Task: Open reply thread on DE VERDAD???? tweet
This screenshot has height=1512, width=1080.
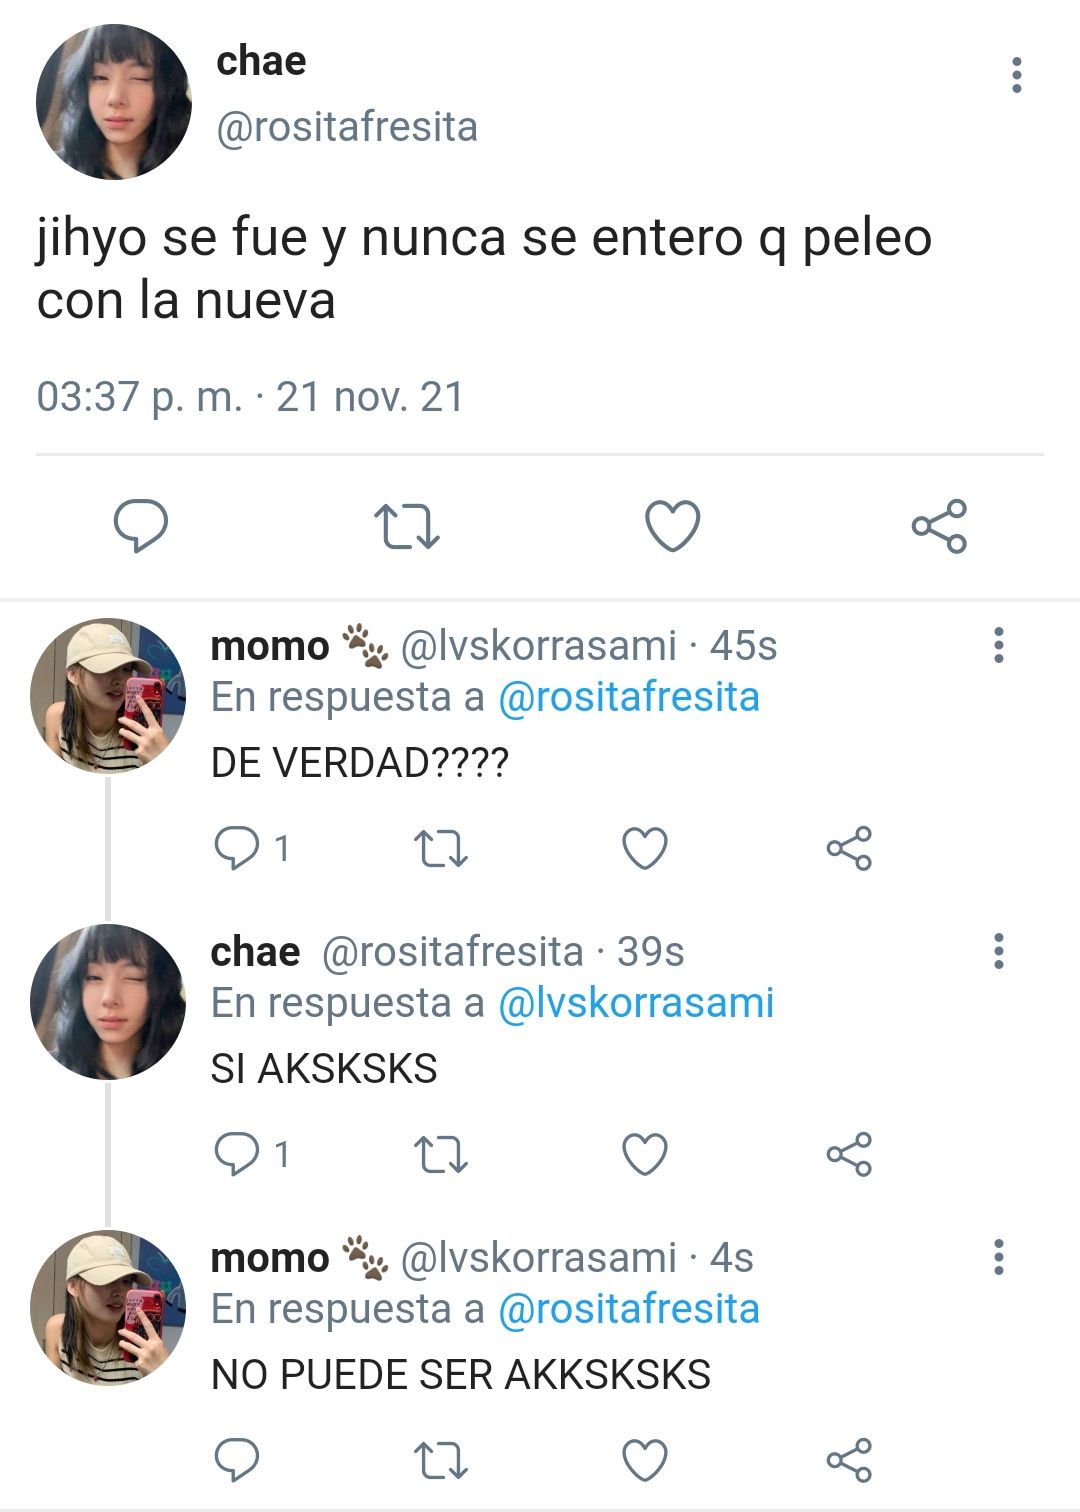Action: [x=252, y=849]
